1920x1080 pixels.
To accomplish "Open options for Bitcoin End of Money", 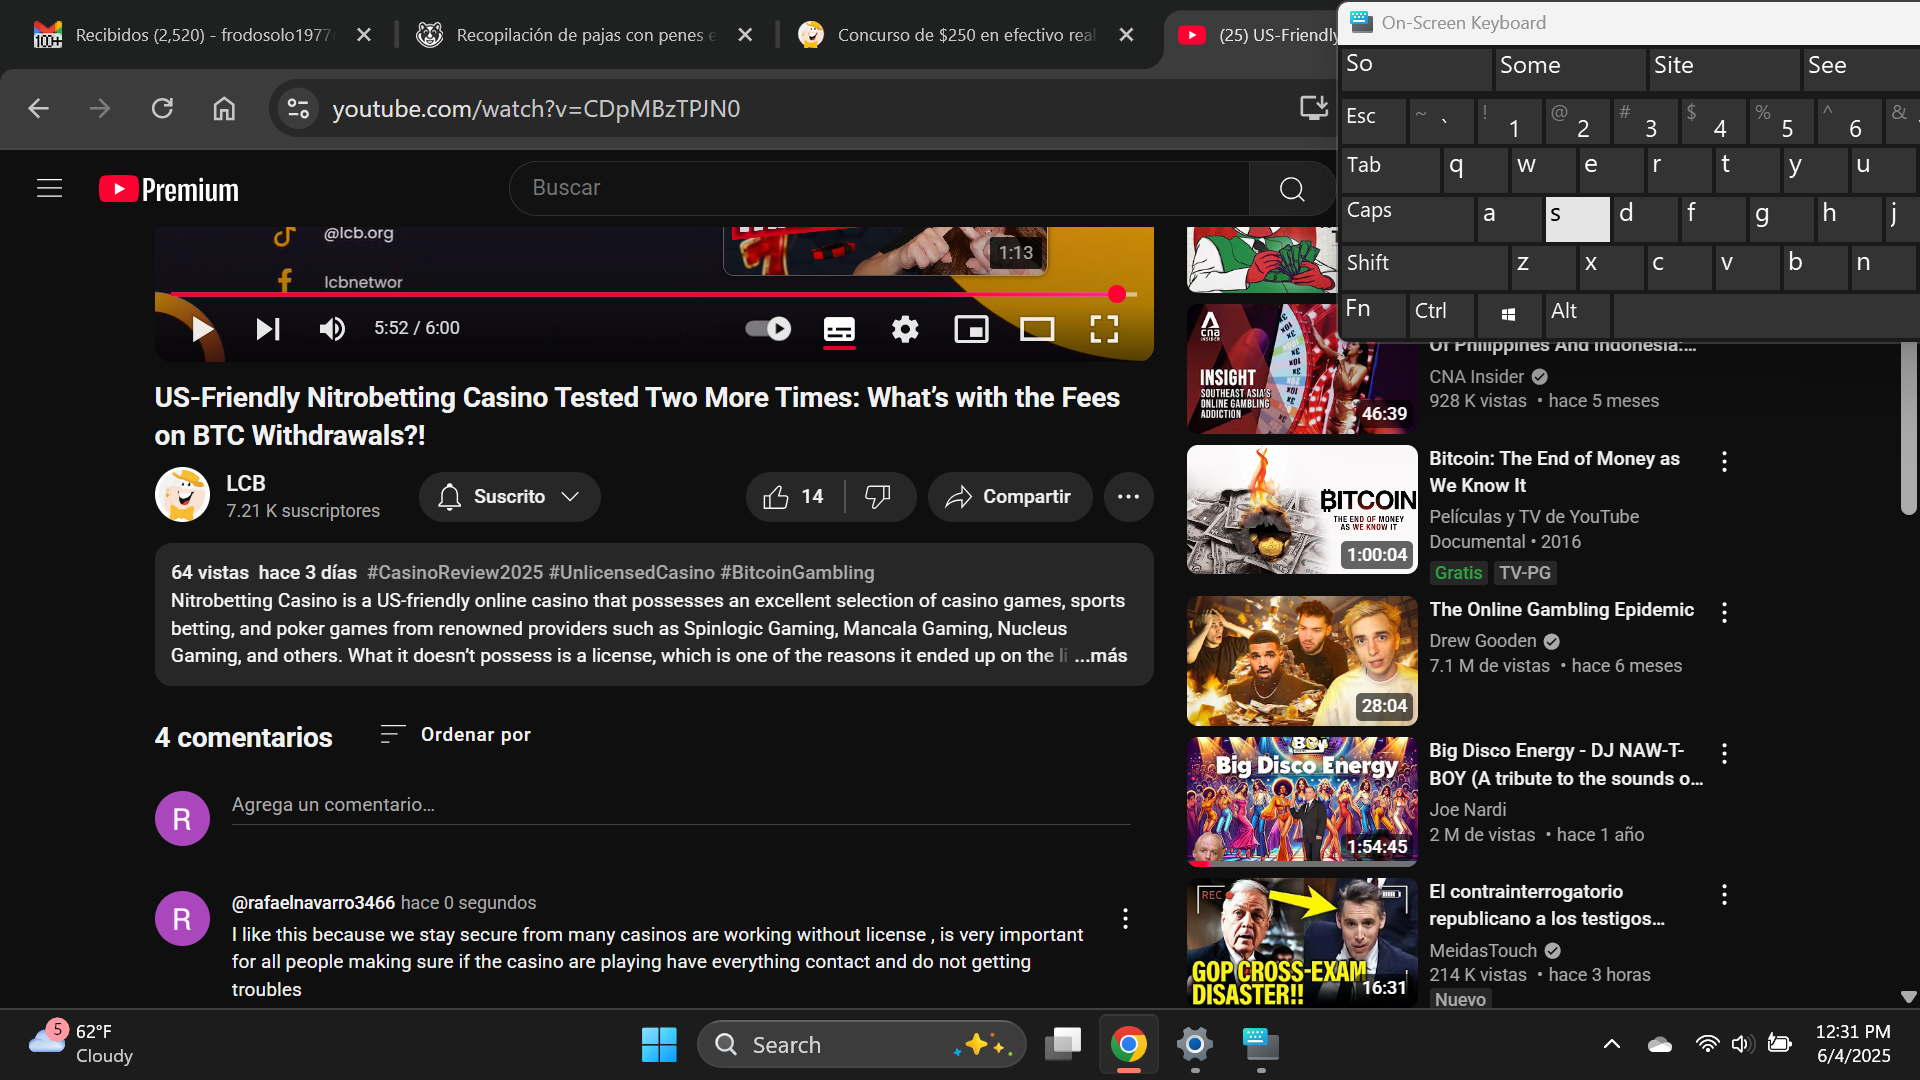I will tap(1724, 461).
